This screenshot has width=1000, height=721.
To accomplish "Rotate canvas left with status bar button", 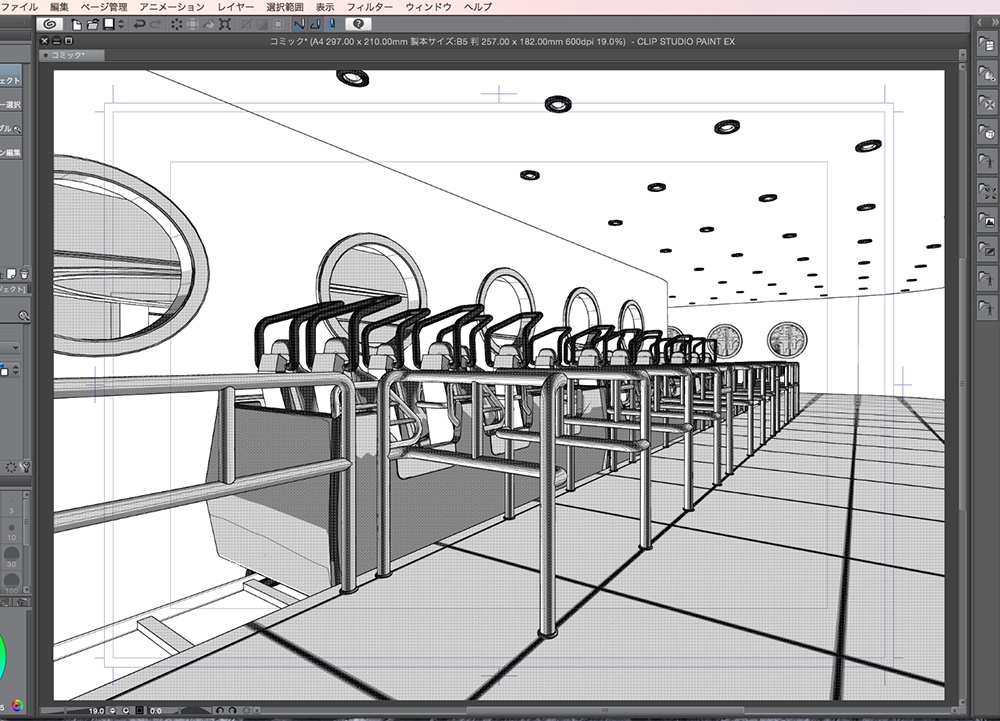I will click(220, 710).
